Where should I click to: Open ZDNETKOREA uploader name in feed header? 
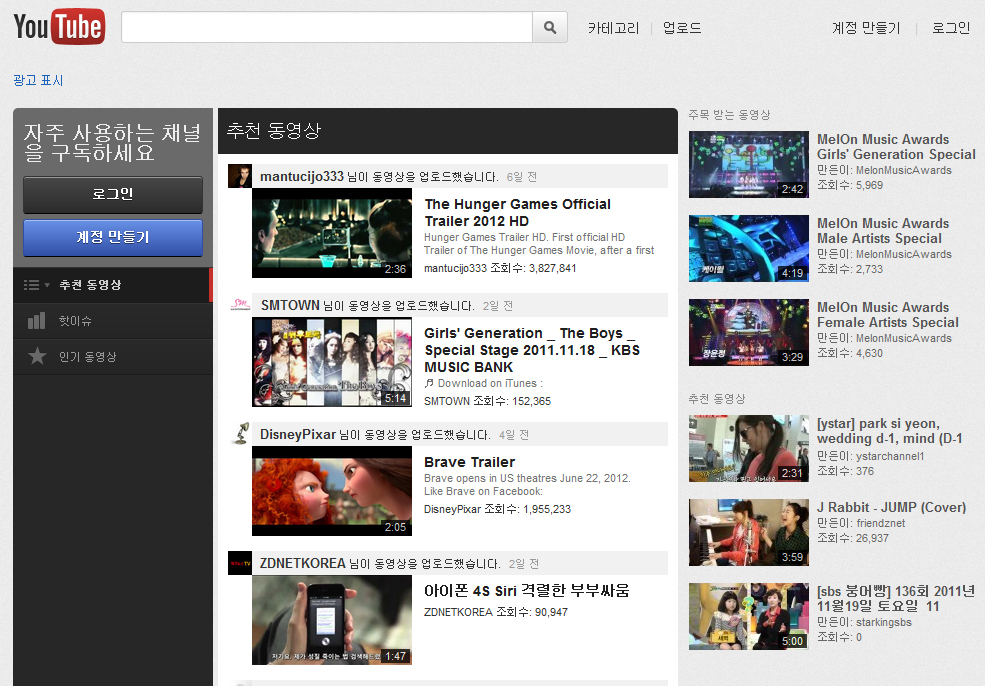[x=303, y=564]
